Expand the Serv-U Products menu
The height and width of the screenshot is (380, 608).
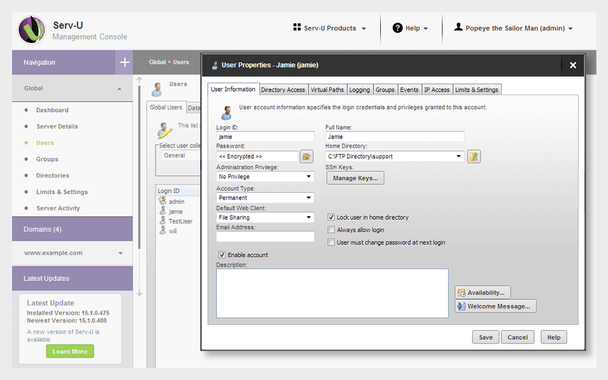pyautogui.click(x=330, y=28)
